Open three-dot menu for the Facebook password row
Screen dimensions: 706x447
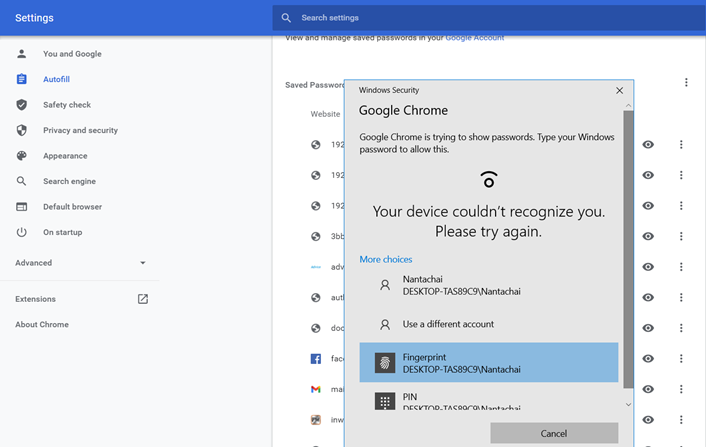click(681, 358)
